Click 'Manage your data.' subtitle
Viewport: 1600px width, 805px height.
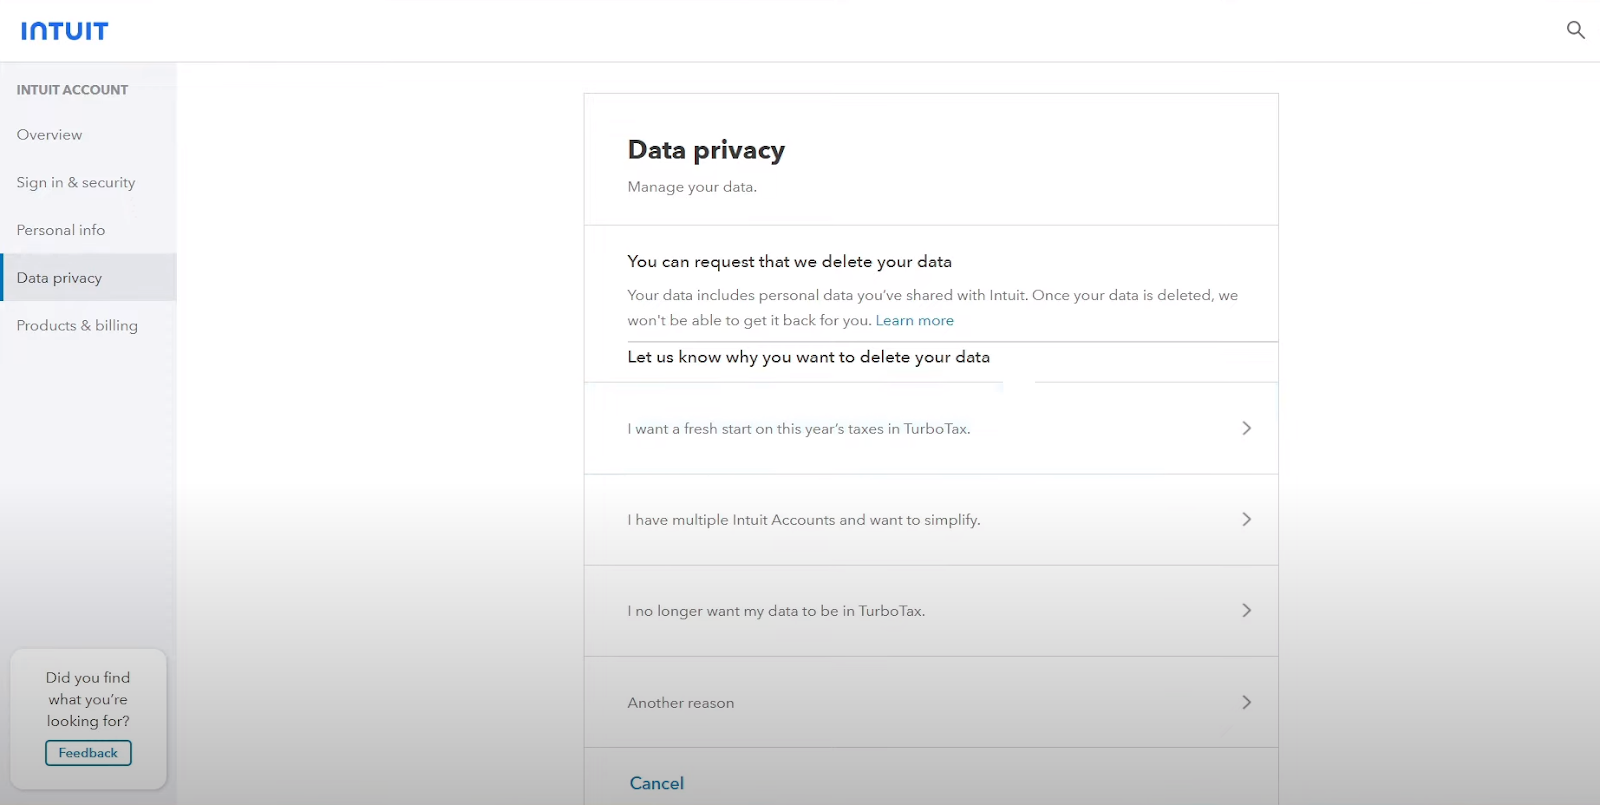point(692,187)
